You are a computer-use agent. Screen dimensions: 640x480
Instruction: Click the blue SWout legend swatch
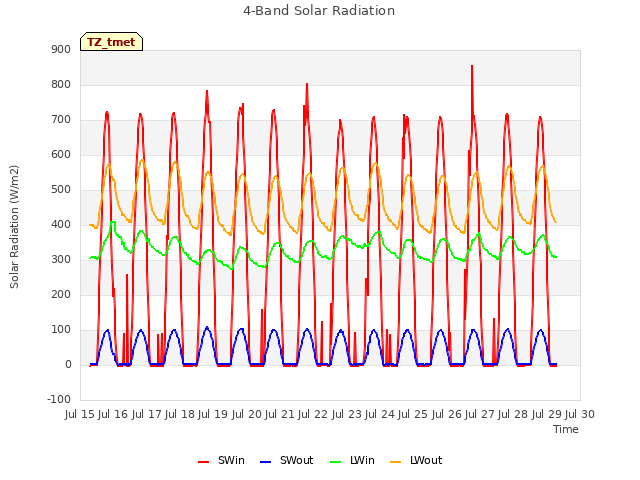point(265,462)
